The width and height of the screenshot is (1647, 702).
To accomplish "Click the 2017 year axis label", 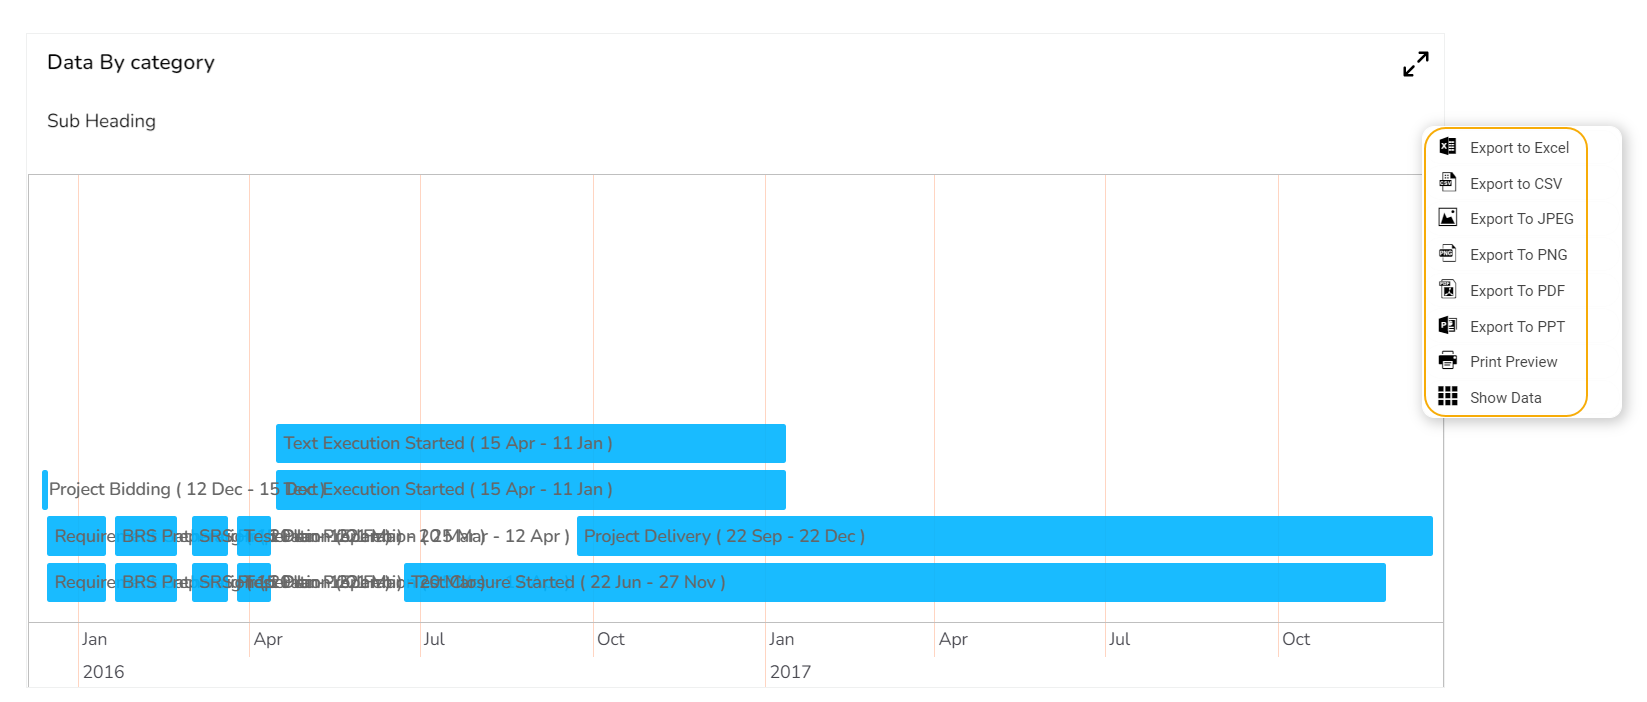I will 790,672.
